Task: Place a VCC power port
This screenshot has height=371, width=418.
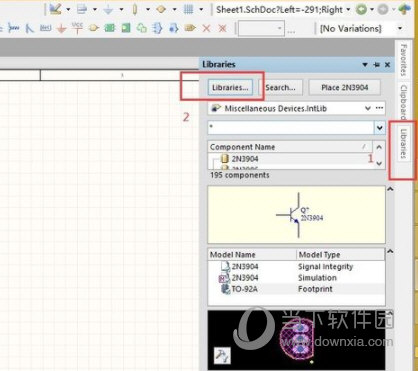Action: 77,28
